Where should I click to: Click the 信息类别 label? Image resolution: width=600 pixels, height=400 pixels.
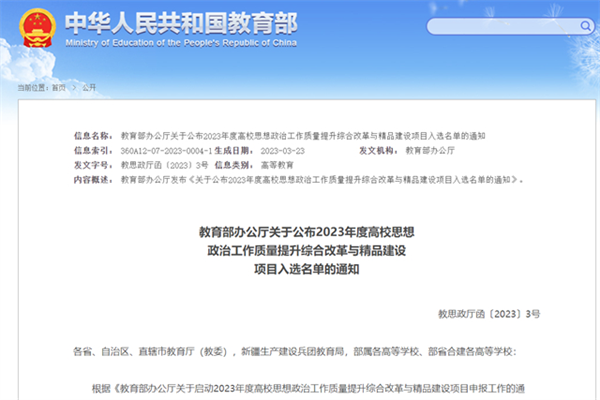click(233, 165)
